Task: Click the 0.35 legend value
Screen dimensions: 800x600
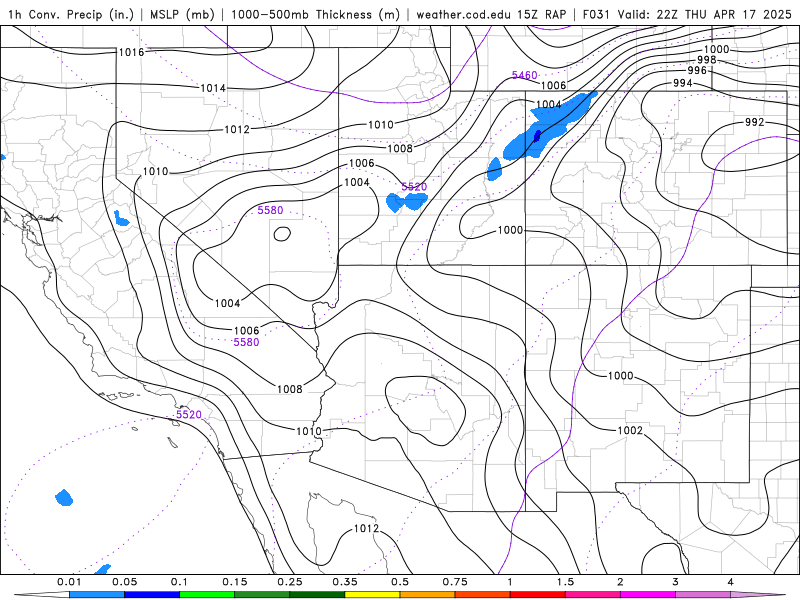Action: pyautogui.click(x=344, y=582)
